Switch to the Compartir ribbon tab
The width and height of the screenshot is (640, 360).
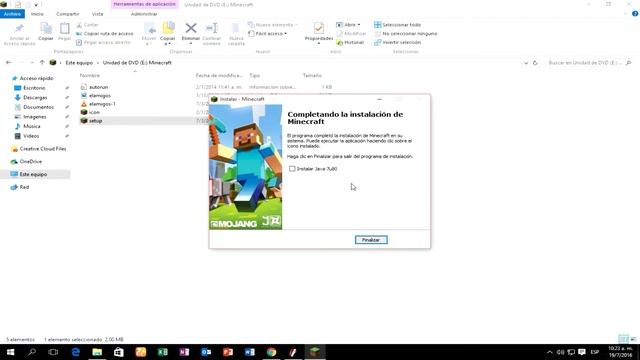coord(67,14)
